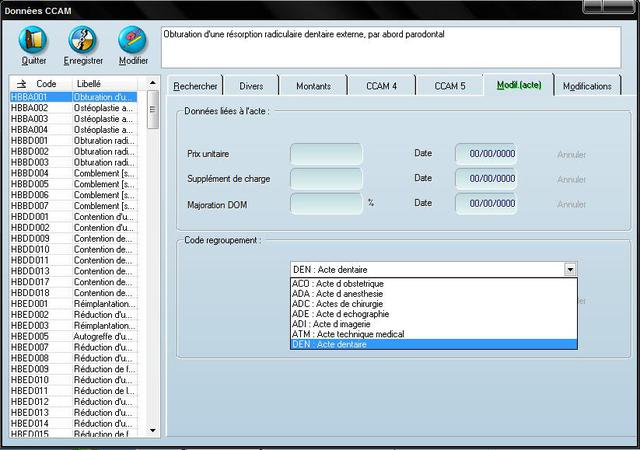This screenshot has width=640, height=450.
Task: Click the Supplément de charge date field
Action: 485,179
